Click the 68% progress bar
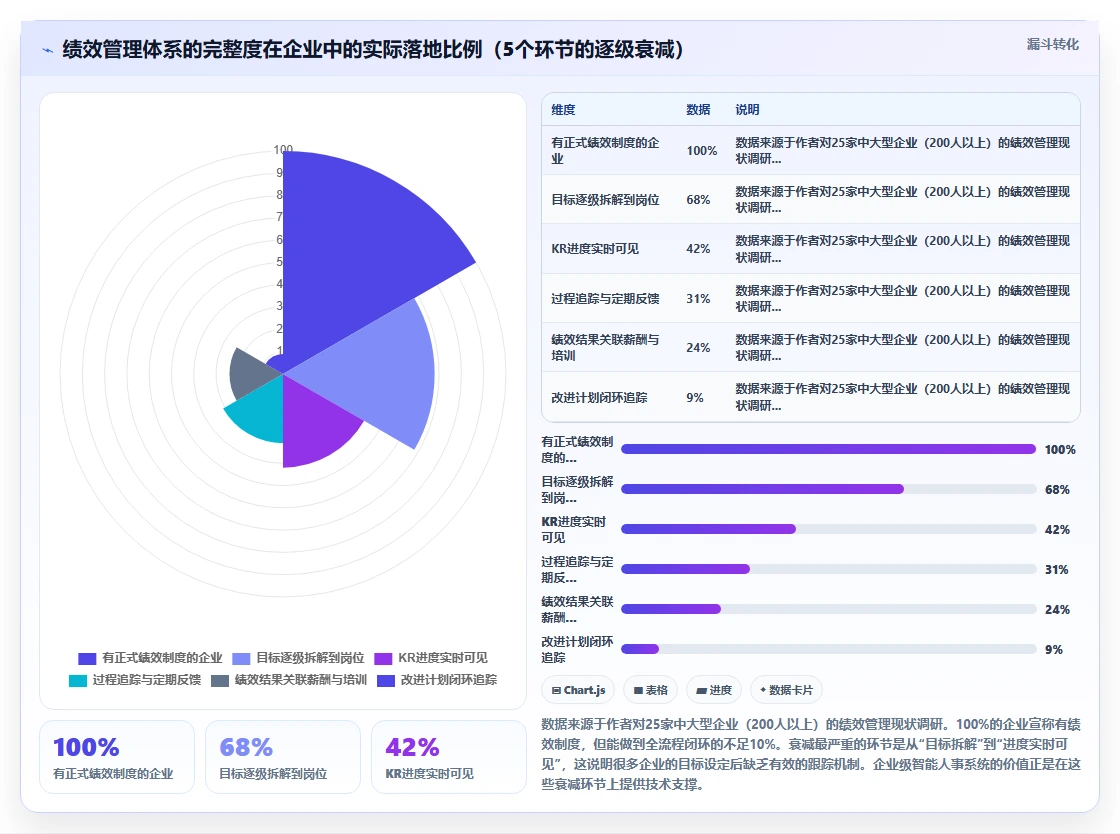 point(829,489)
